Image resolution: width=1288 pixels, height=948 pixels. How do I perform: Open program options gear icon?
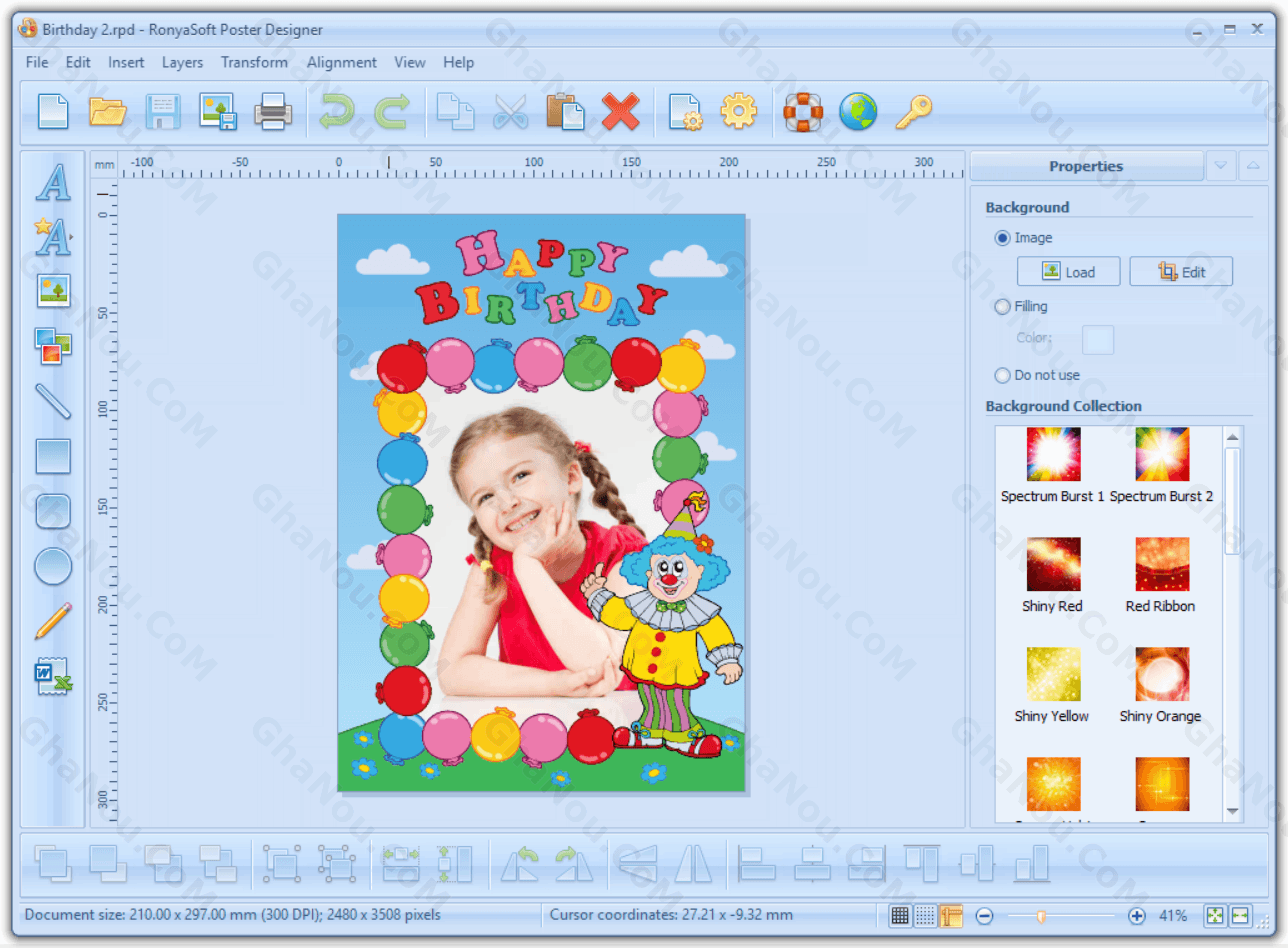point(739,110)
